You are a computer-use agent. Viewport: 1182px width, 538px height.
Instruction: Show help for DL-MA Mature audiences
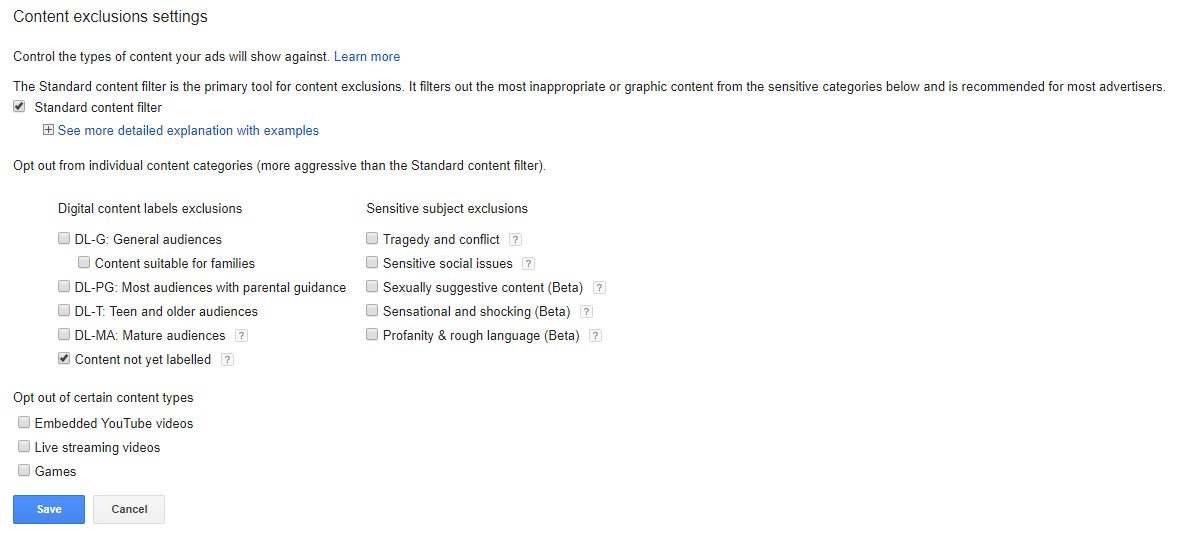(242, 336)
